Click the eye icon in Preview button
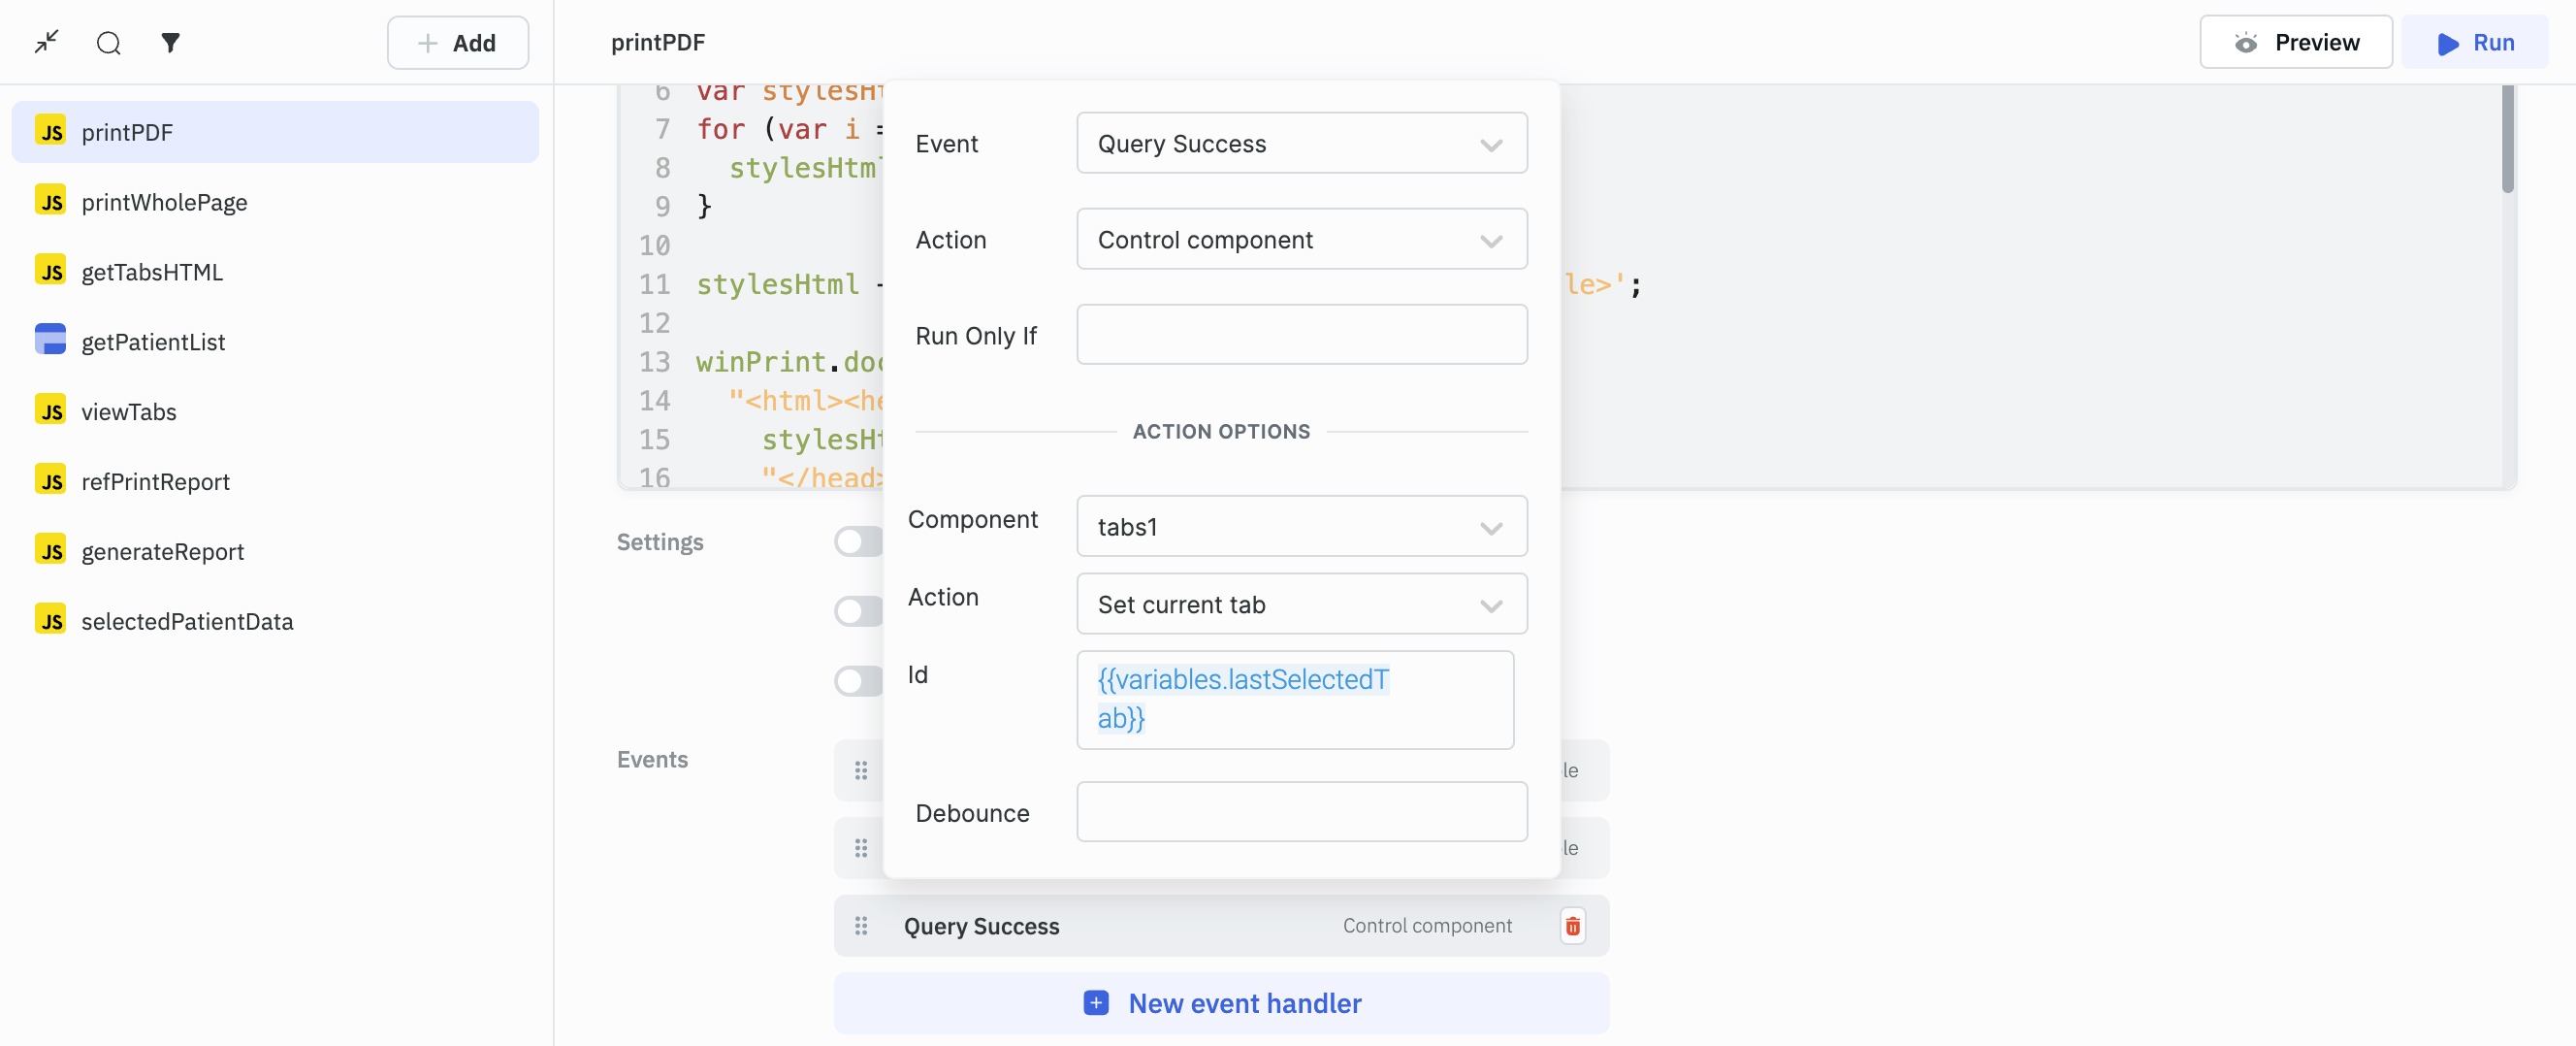2576x1046 pixels. click(x=2246, y=42)
